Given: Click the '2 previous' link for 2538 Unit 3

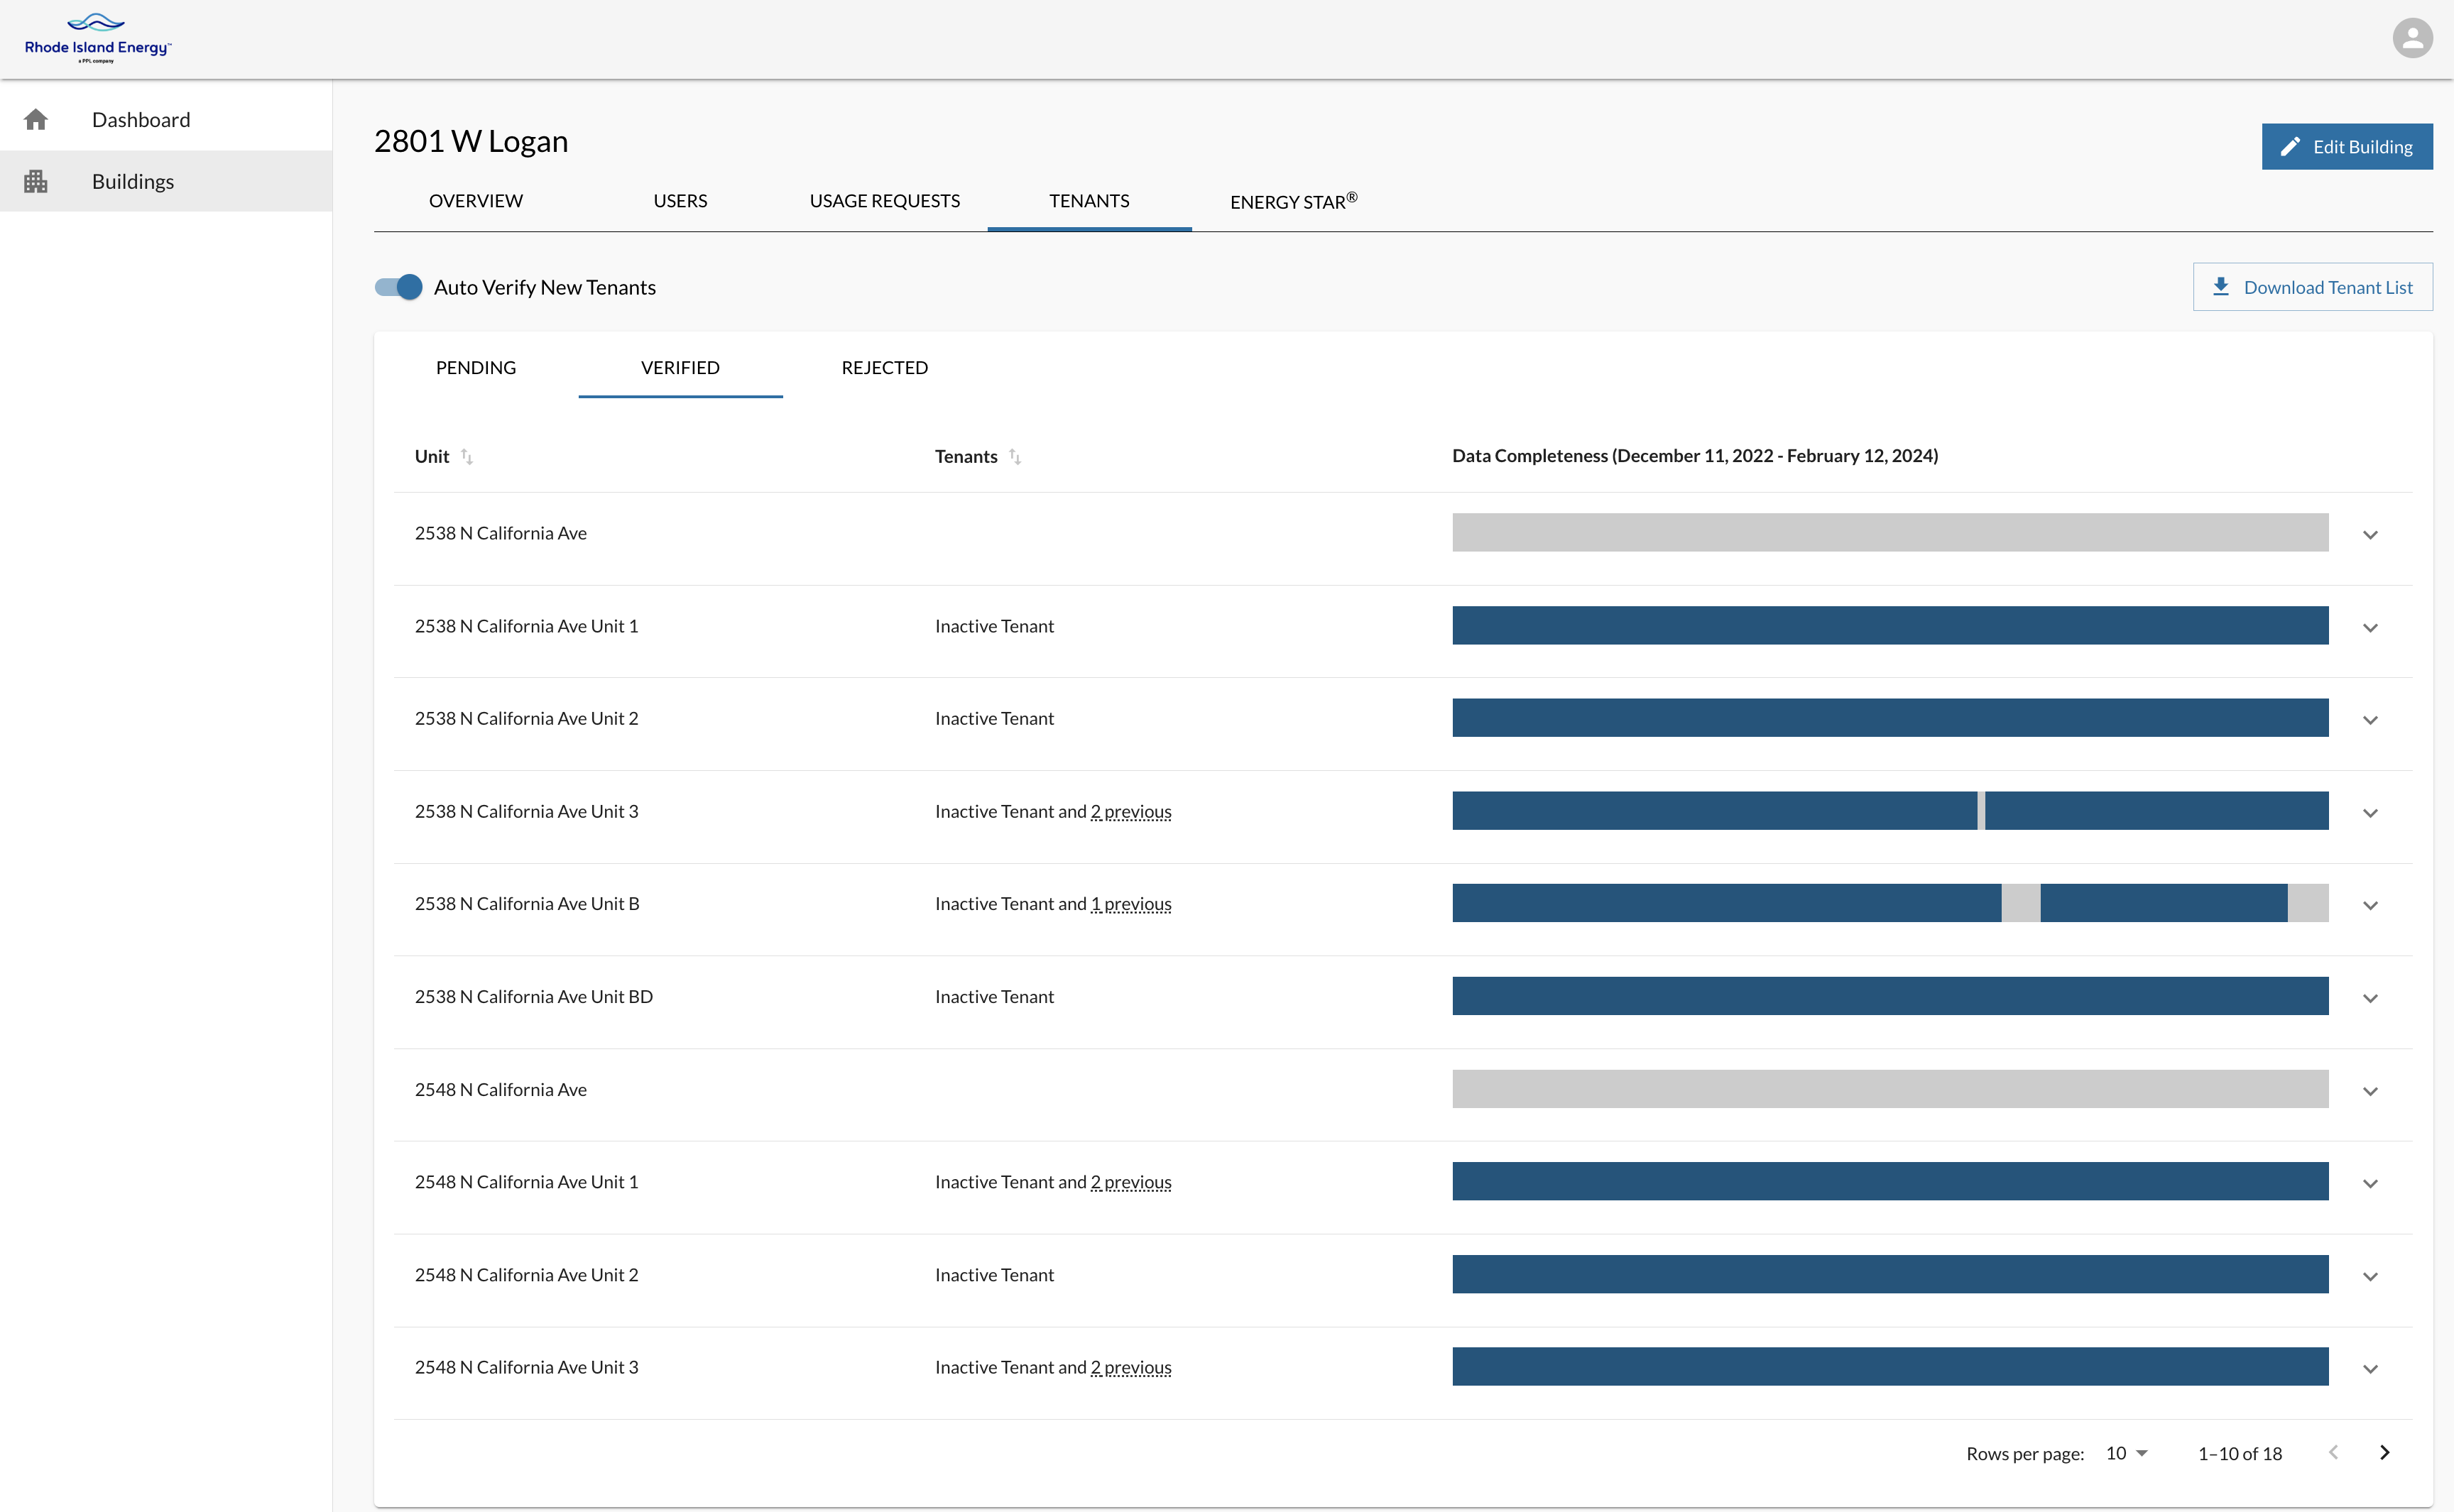Looking at the screenshot, I should tap(1130, 812).
